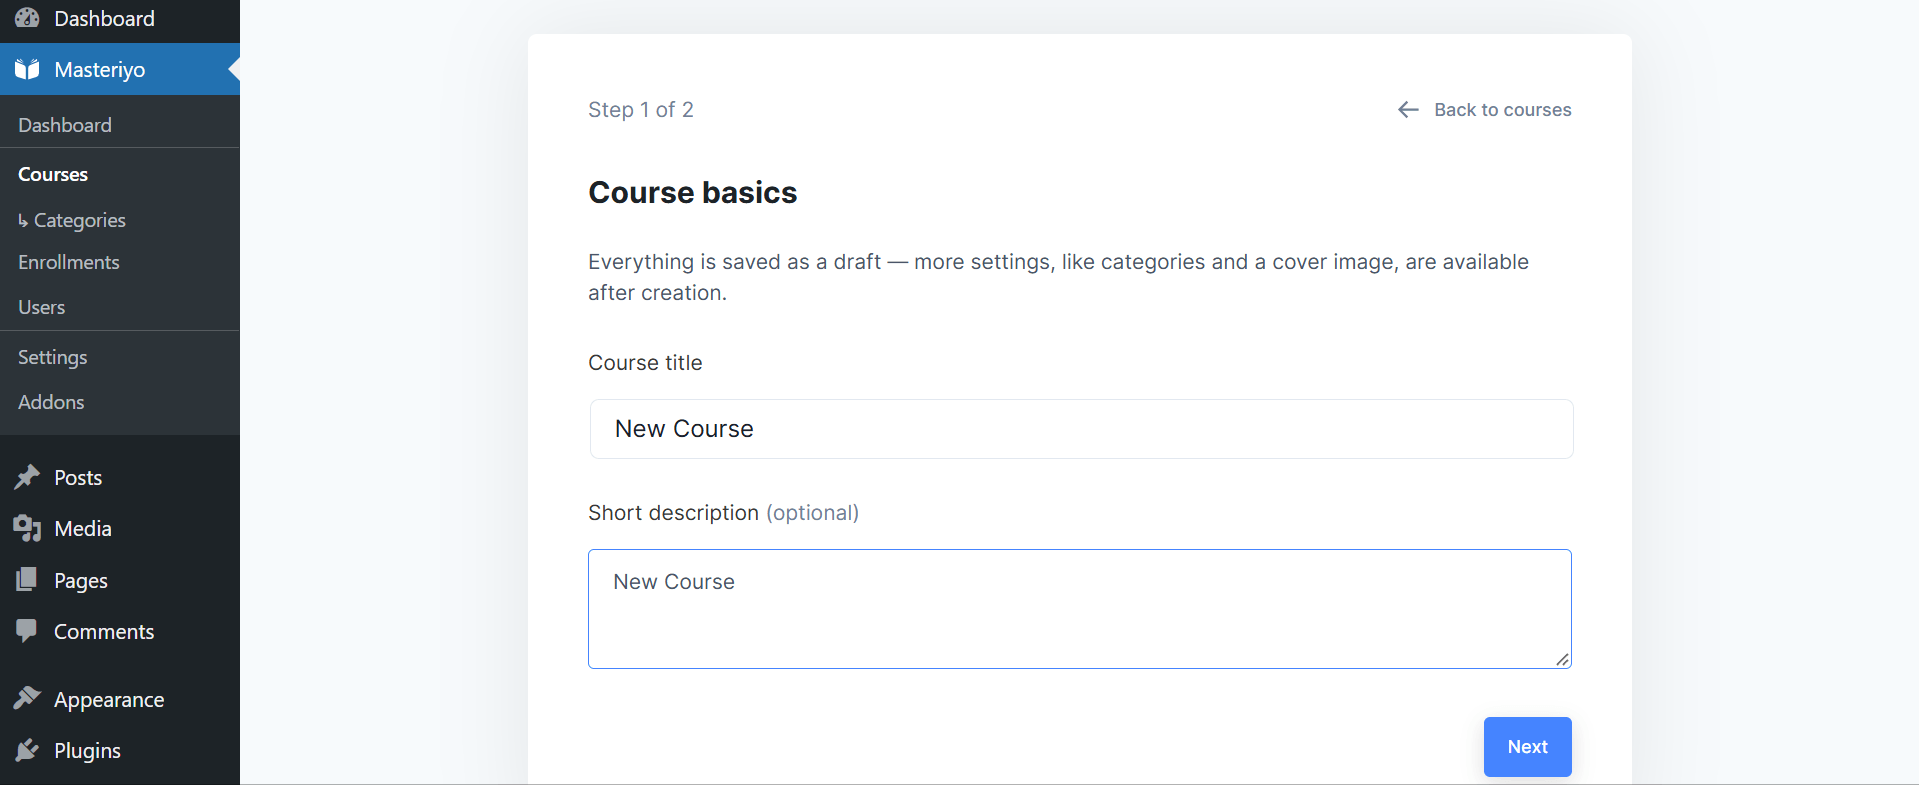Click the 'Everything is saved as a draft' note
This screenshot has height=785, width=1919.
(1059, 277)
